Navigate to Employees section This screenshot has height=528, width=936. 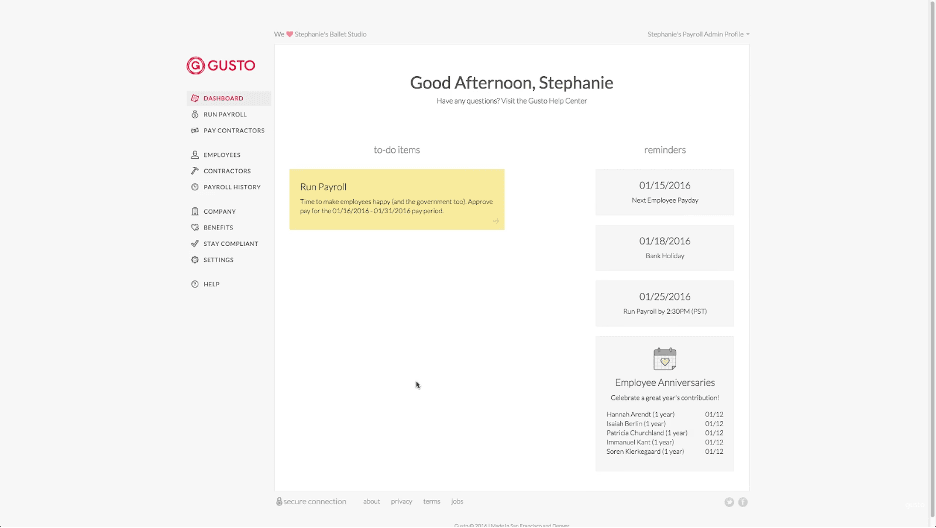(x=229, y=155)
